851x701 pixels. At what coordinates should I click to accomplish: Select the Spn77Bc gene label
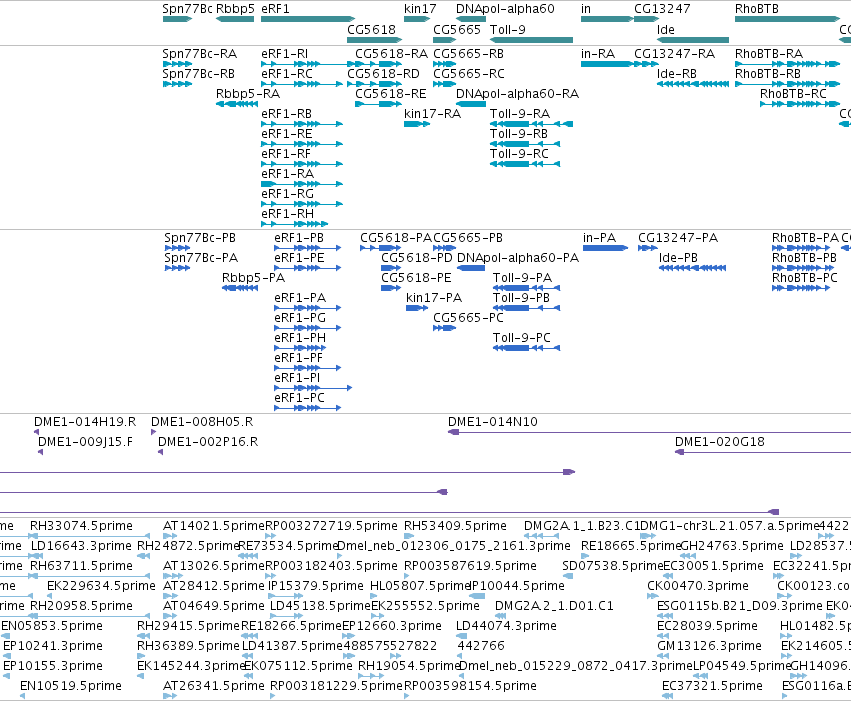click(187, 9)
